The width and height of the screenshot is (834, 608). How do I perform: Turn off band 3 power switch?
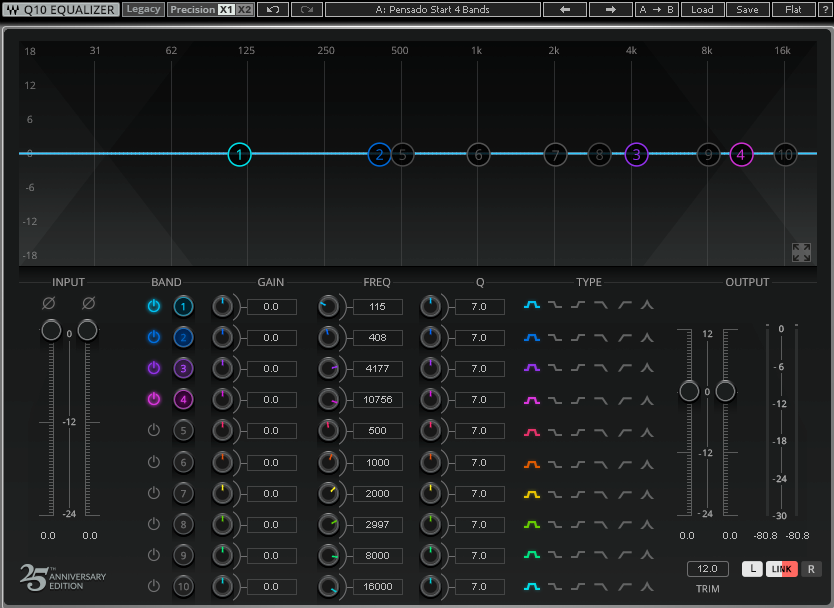click(154, 368)
